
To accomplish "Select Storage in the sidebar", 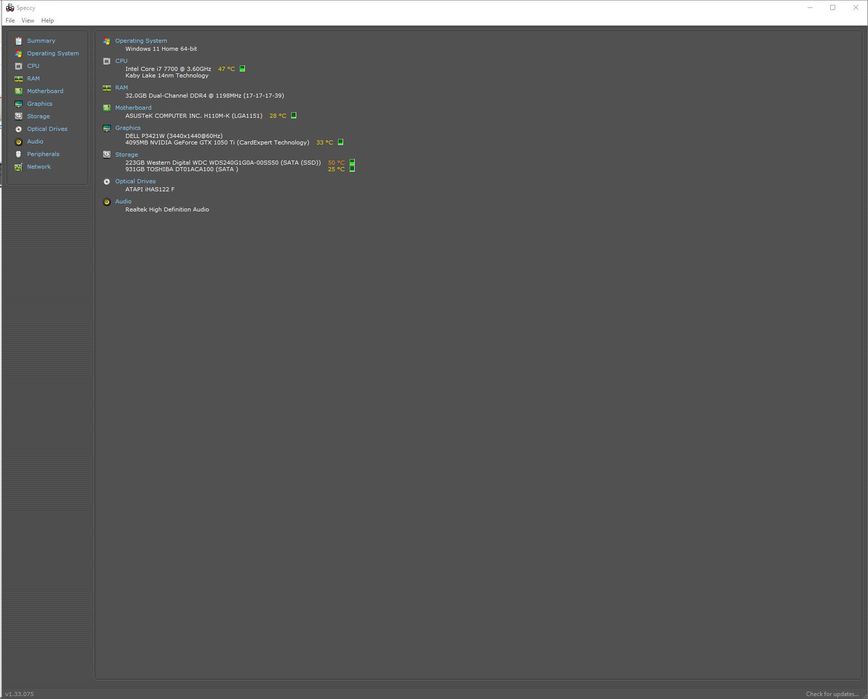I will [38, 116].
